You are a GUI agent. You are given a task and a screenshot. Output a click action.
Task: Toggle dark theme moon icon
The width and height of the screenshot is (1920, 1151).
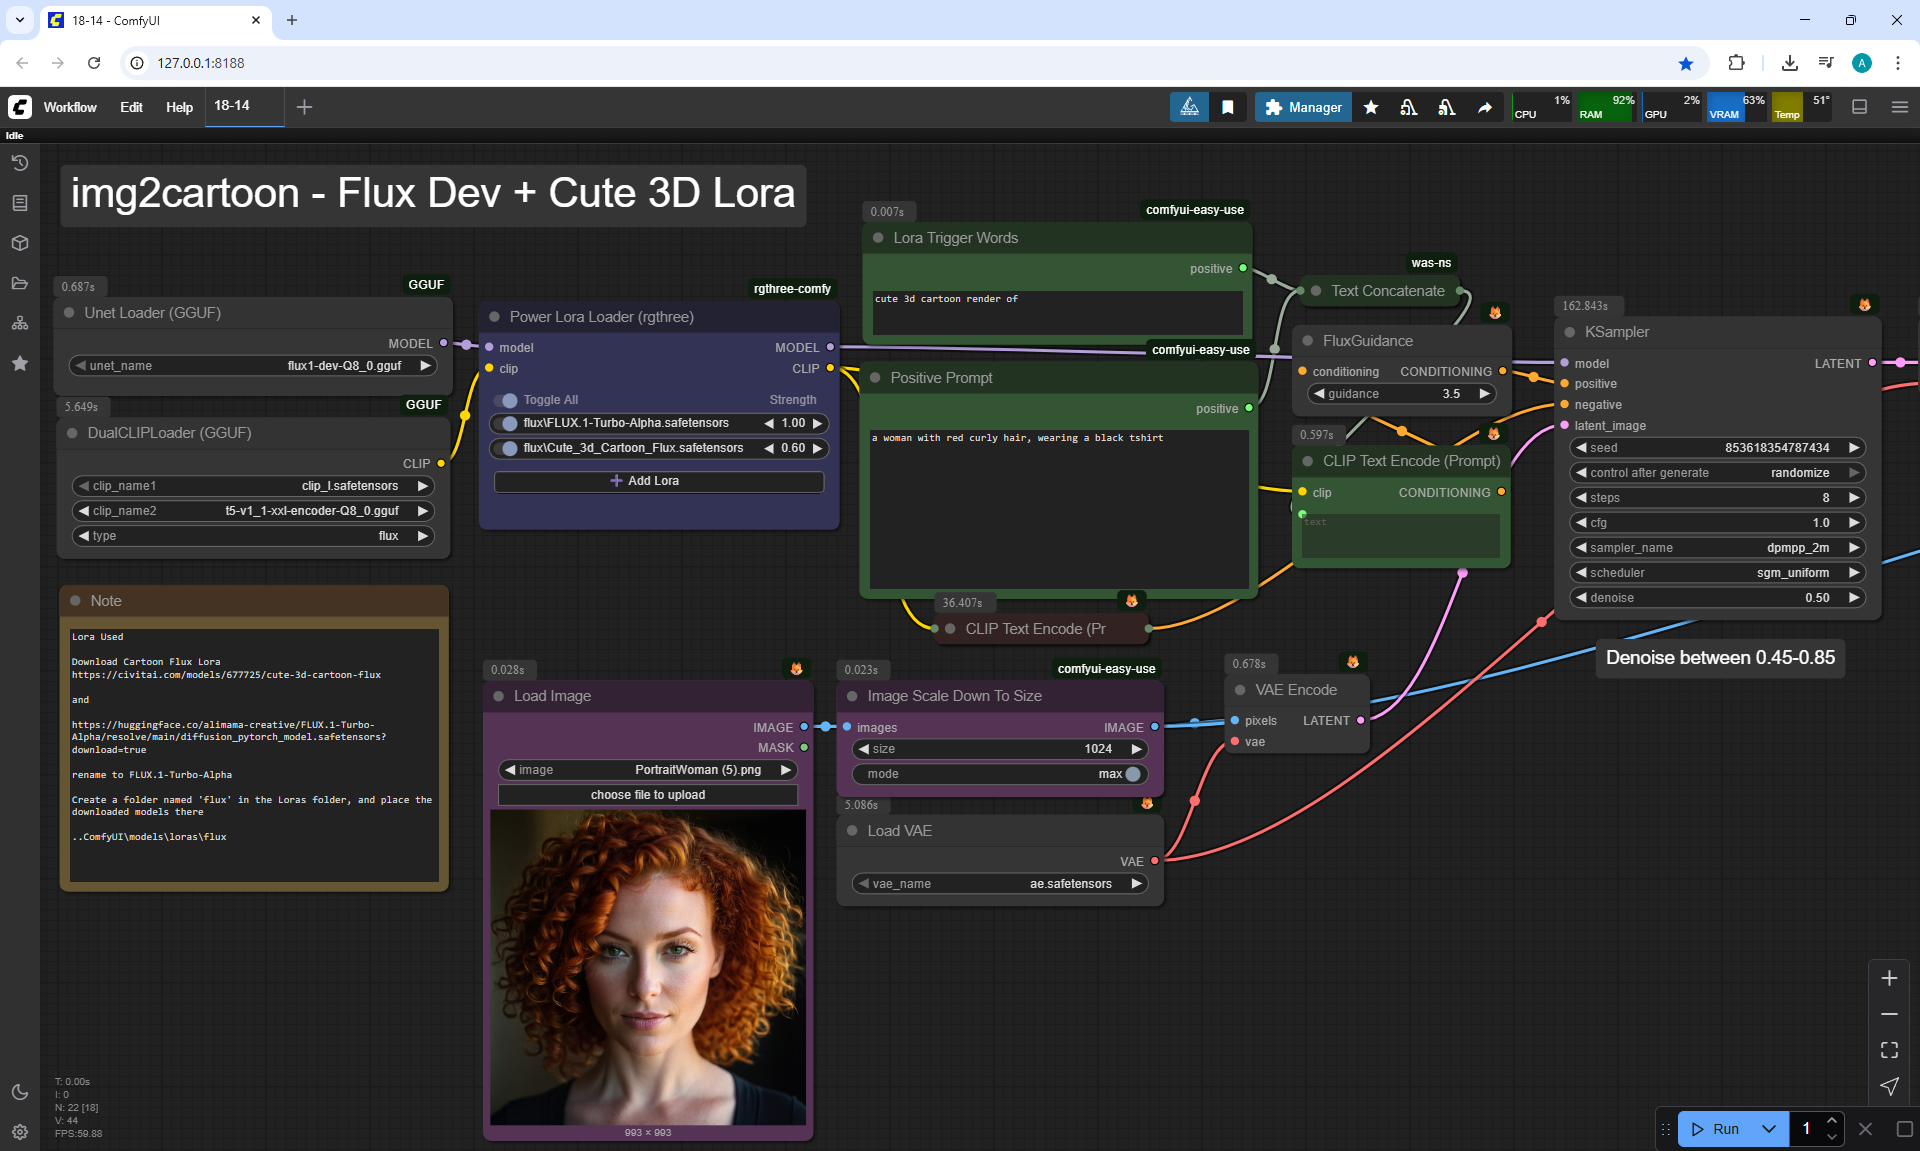click(20, 1092)
